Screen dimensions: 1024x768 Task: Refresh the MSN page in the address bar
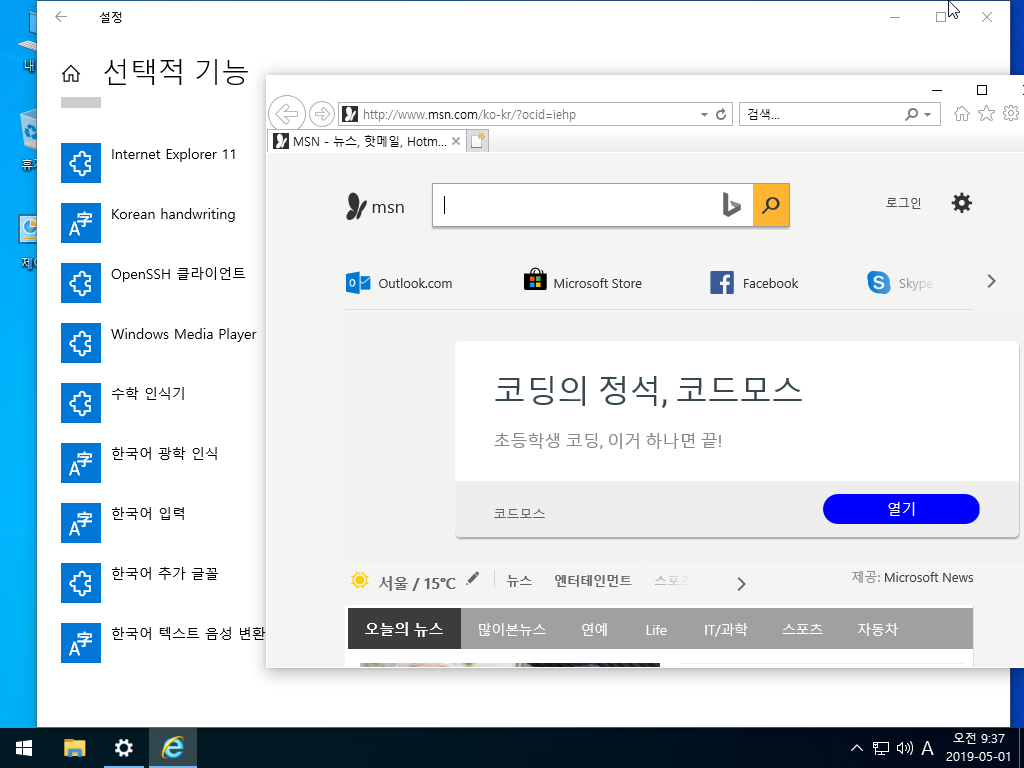coord(721,114)
